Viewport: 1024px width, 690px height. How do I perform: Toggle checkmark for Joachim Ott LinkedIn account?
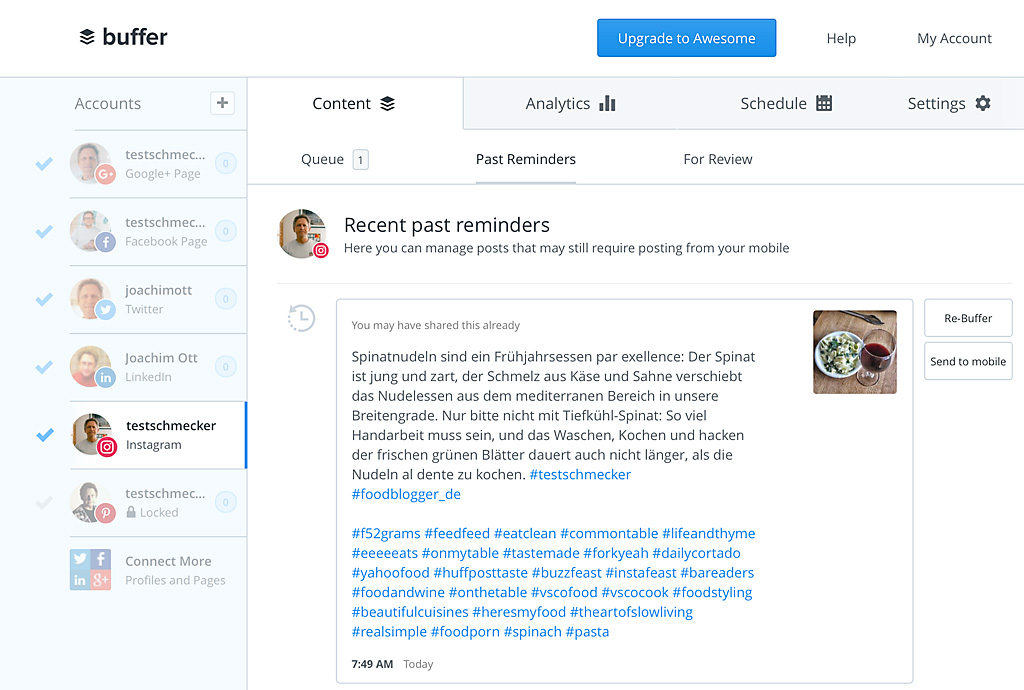pos(44,368)
